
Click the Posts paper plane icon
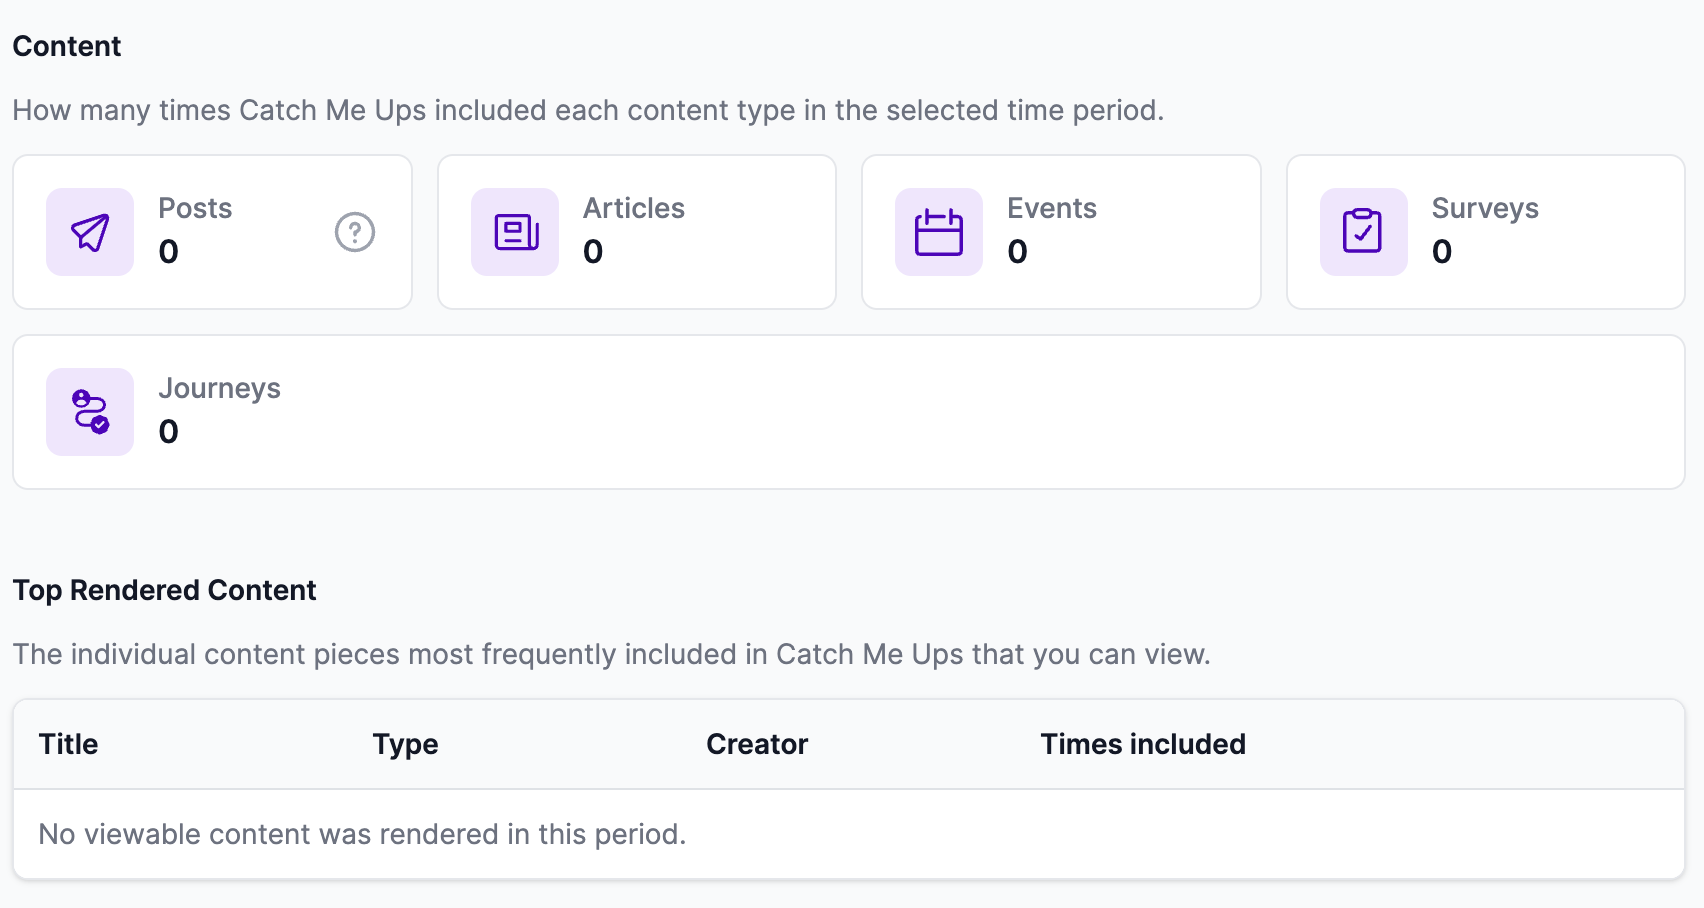90,232
